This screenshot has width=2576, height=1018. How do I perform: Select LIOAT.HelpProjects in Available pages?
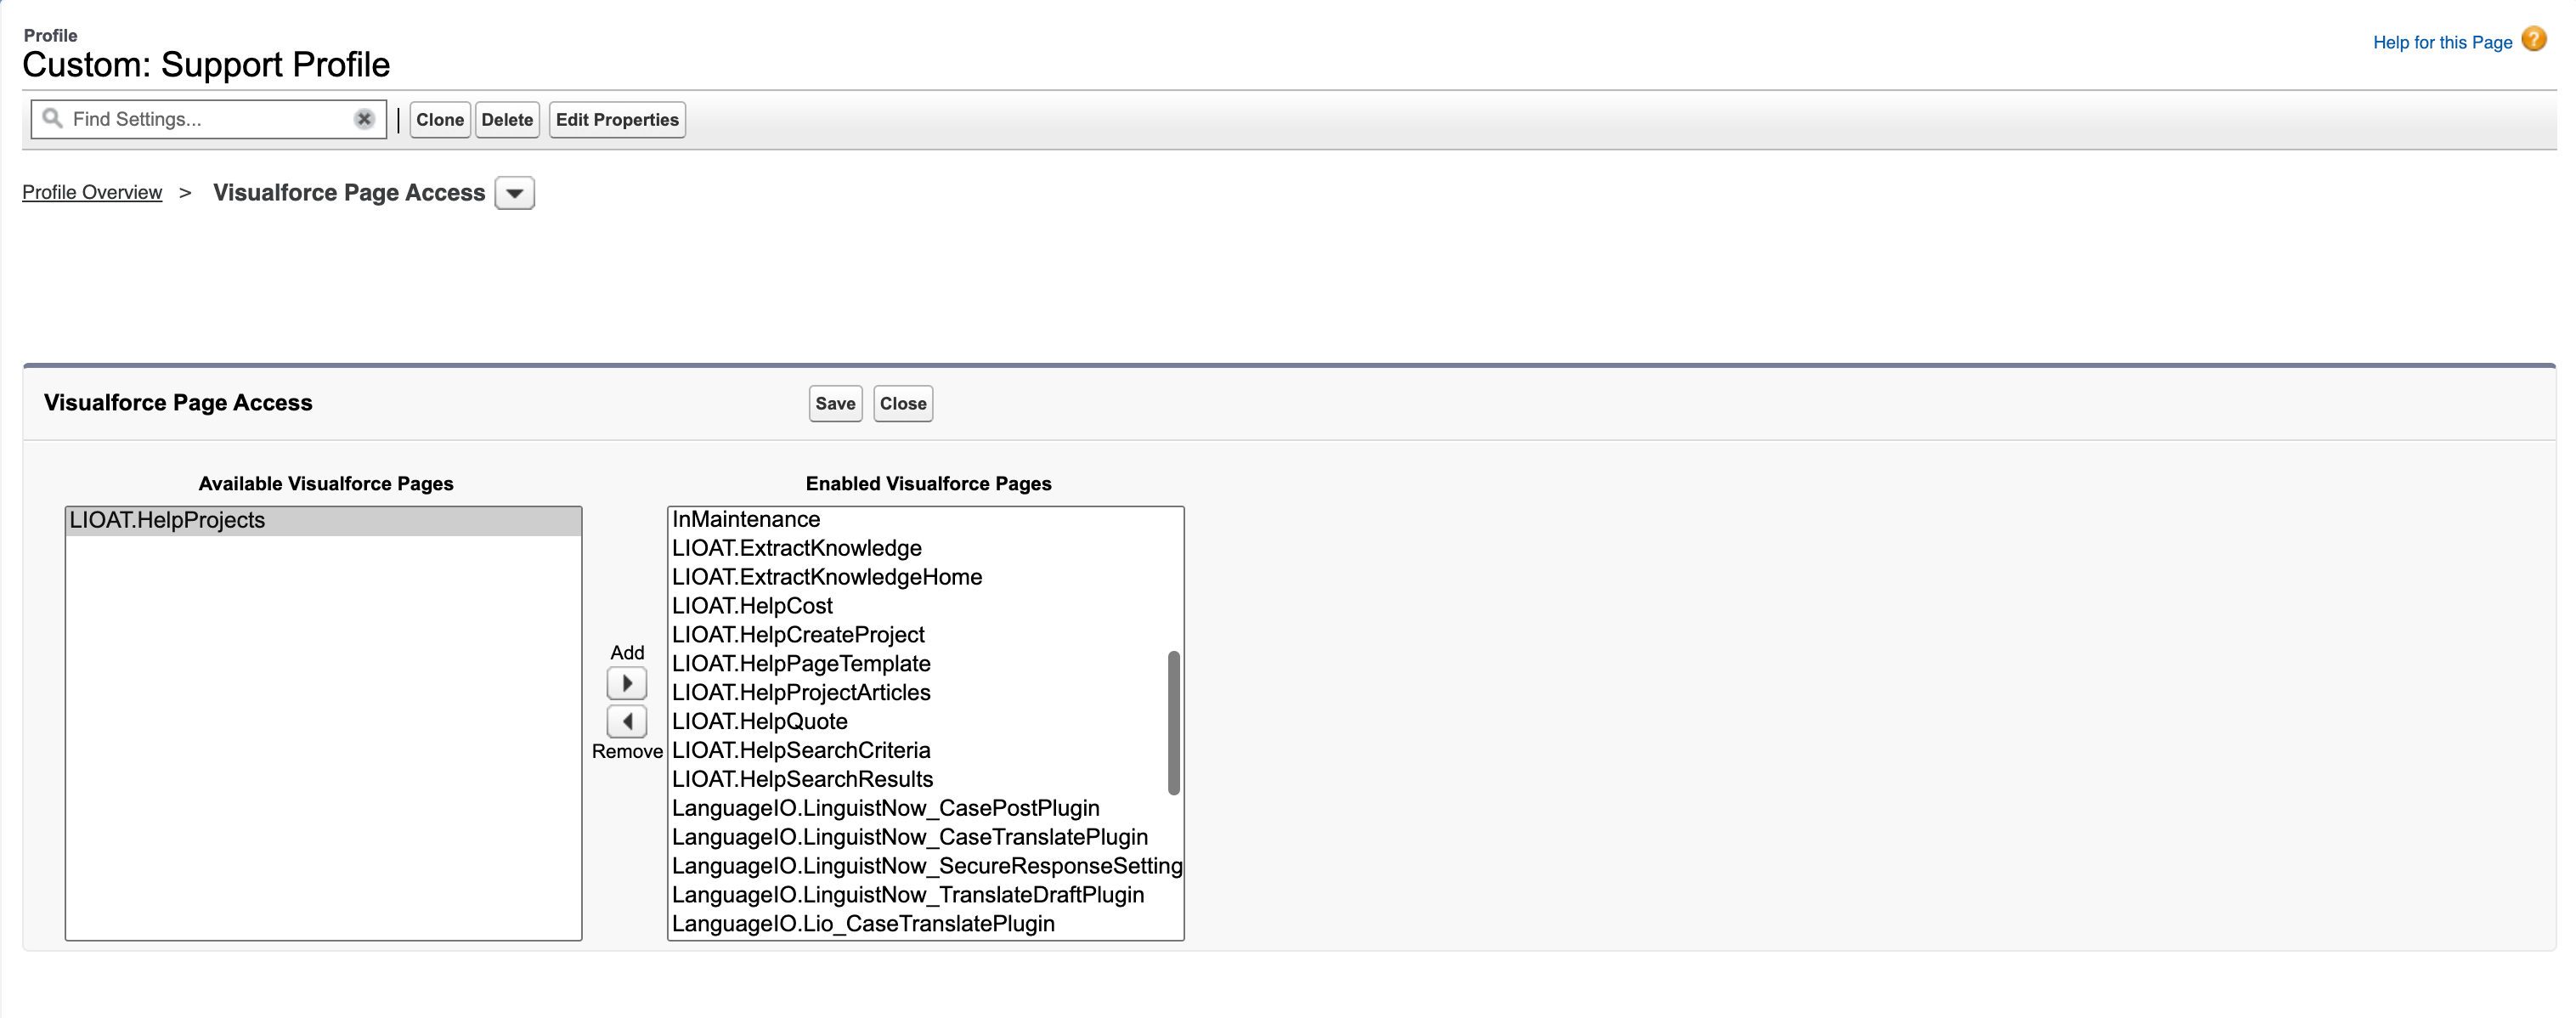click(x=323, y=521)
